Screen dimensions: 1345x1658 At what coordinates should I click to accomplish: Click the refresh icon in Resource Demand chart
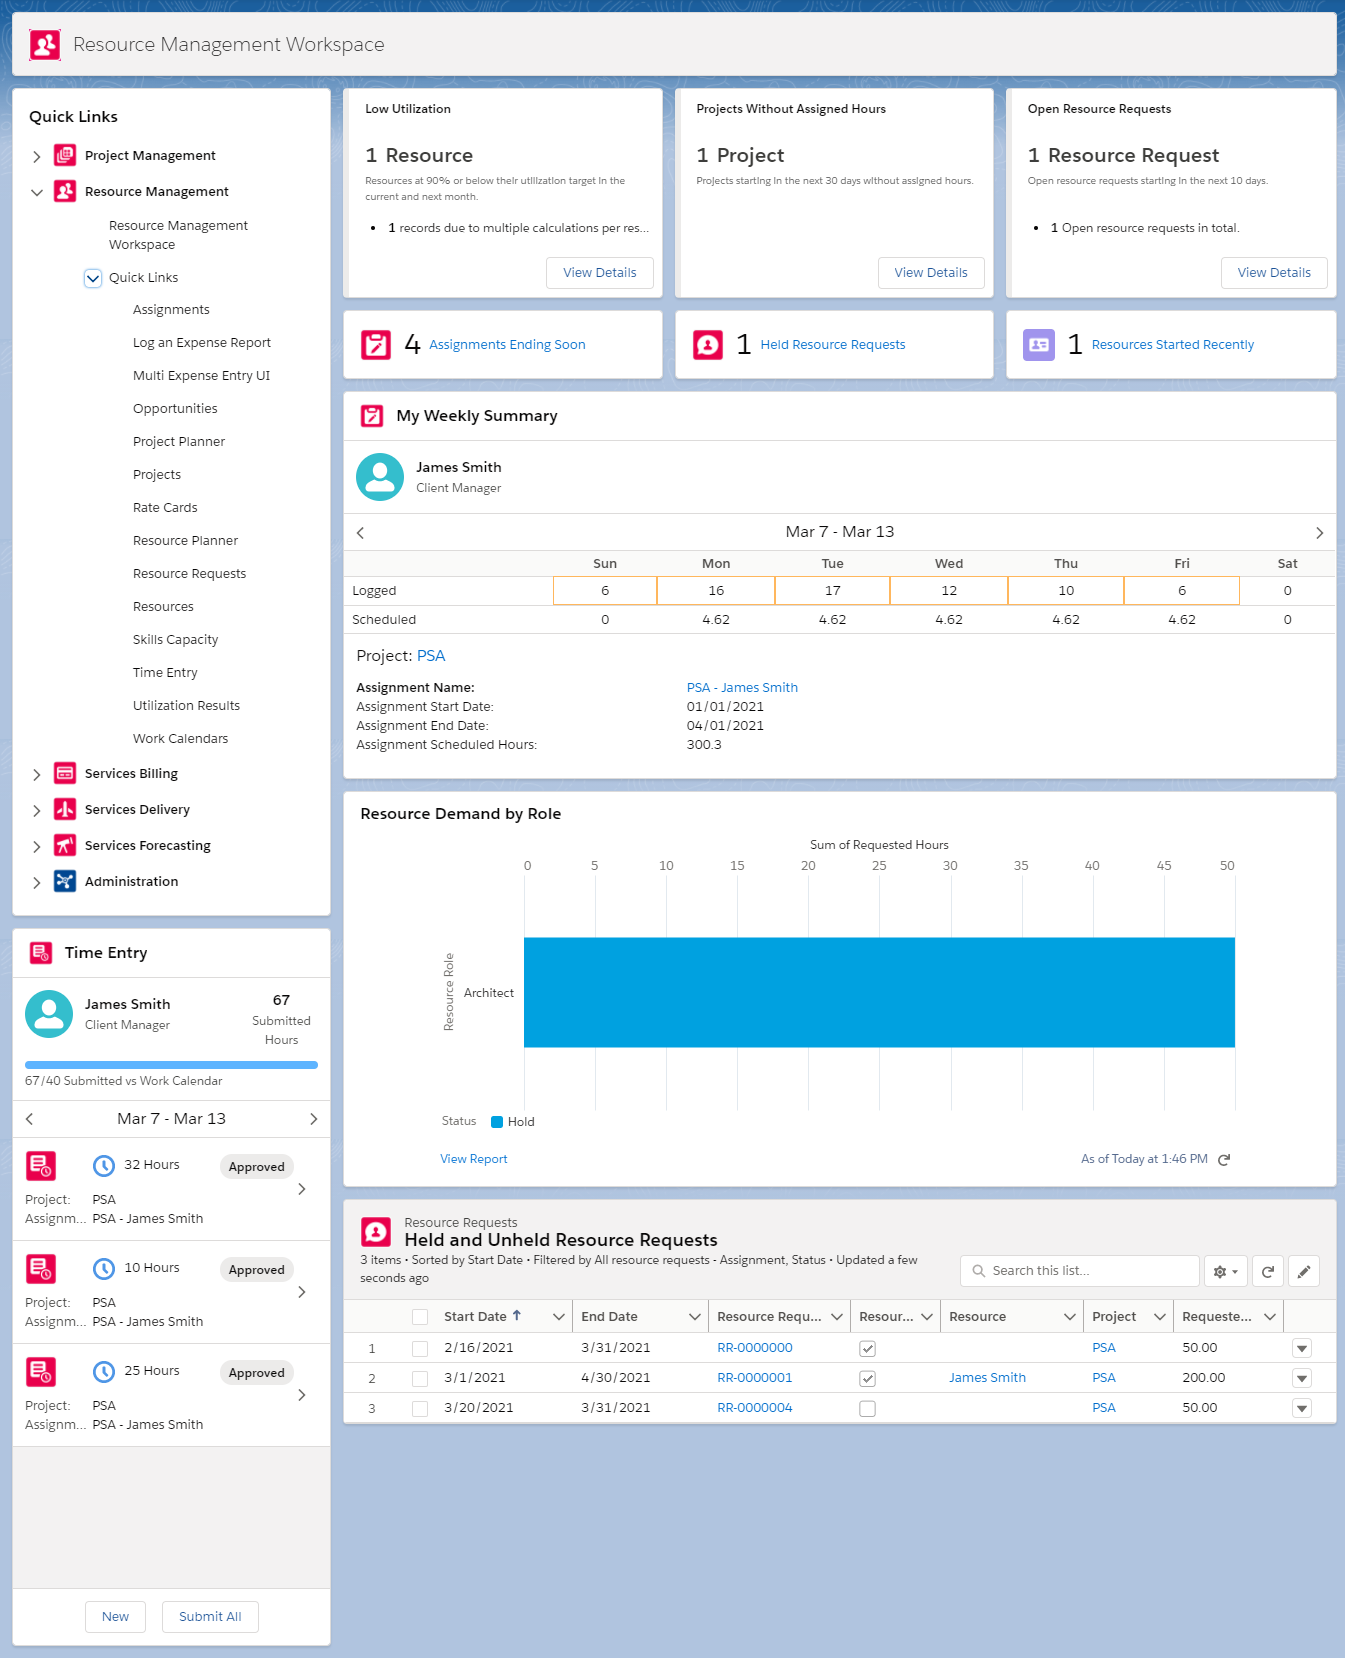point(1223,1159)
